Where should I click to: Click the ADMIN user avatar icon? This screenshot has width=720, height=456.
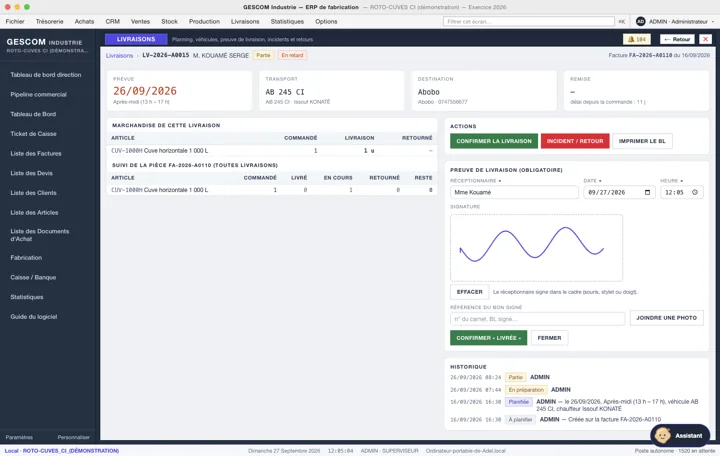(641, 22)
